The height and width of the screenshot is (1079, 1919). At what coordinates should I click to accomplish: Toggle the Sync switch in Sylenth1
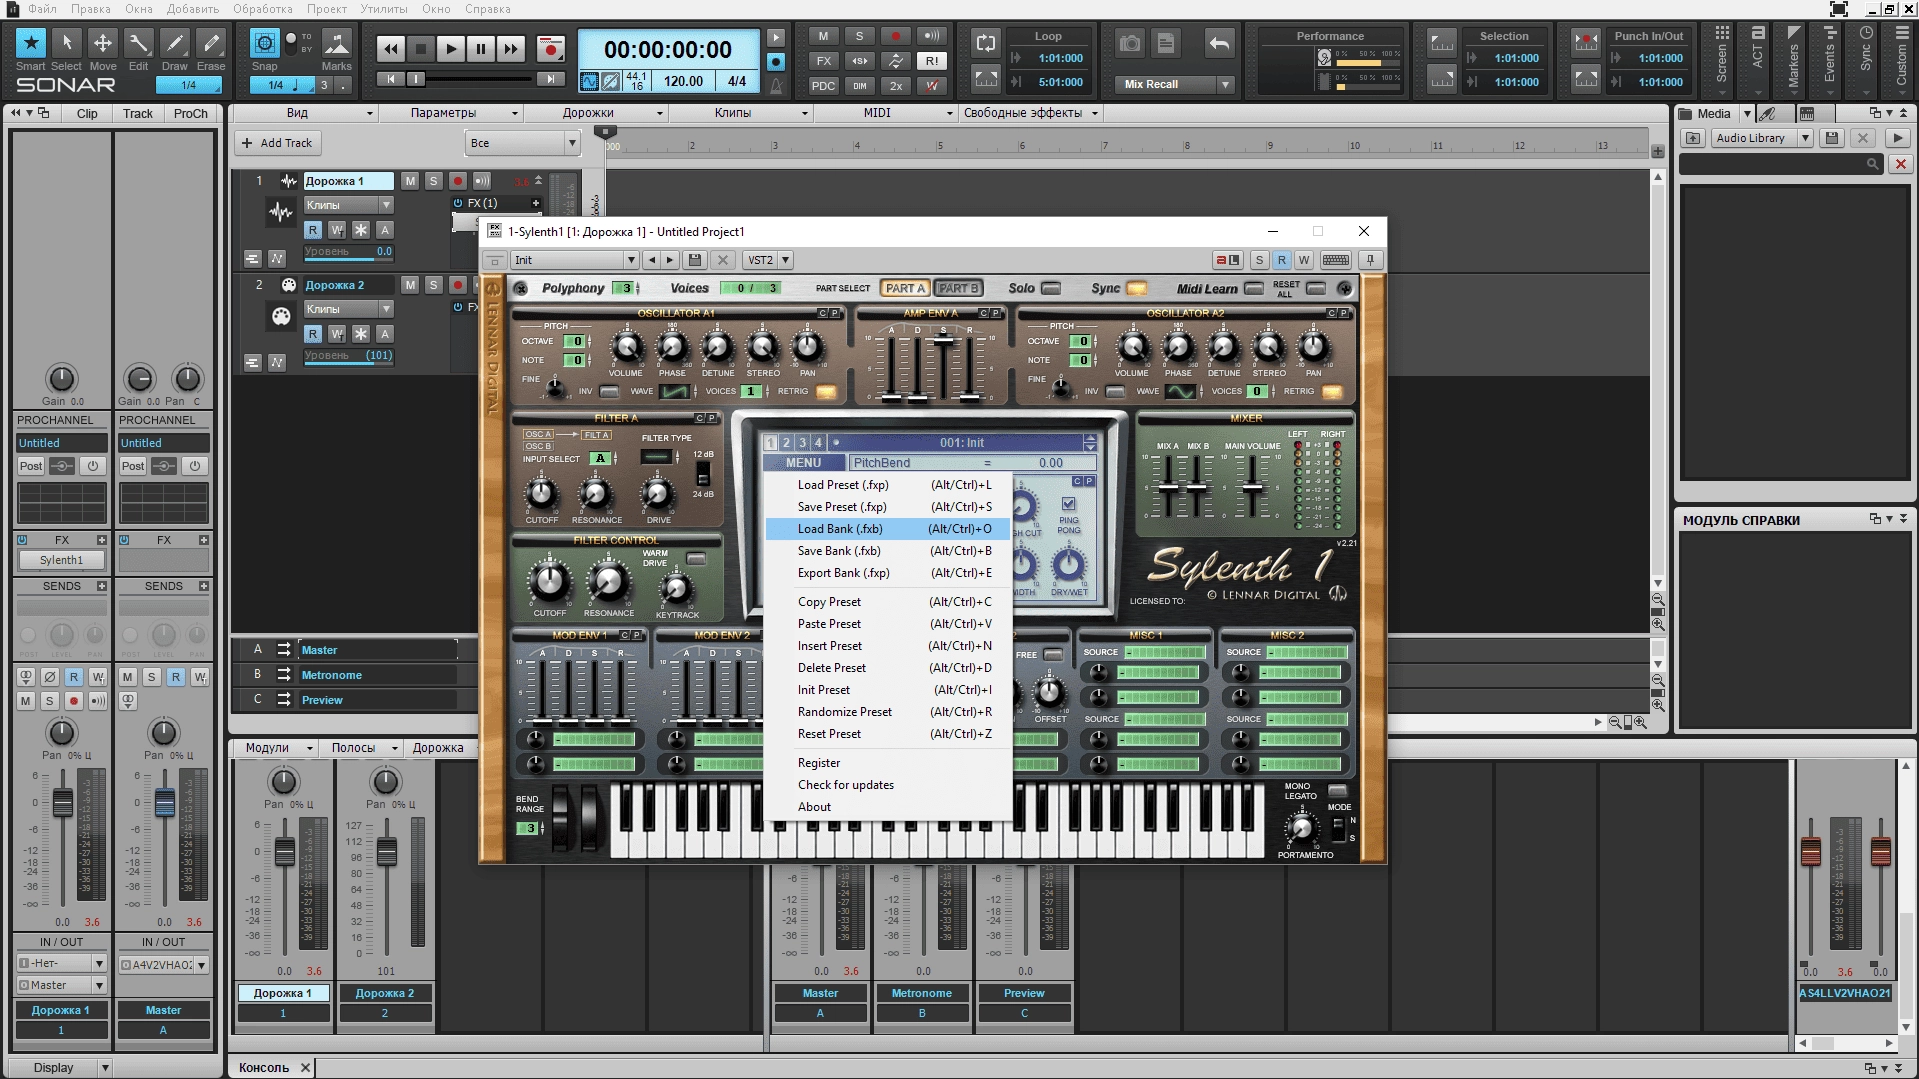pos(1137,288)
